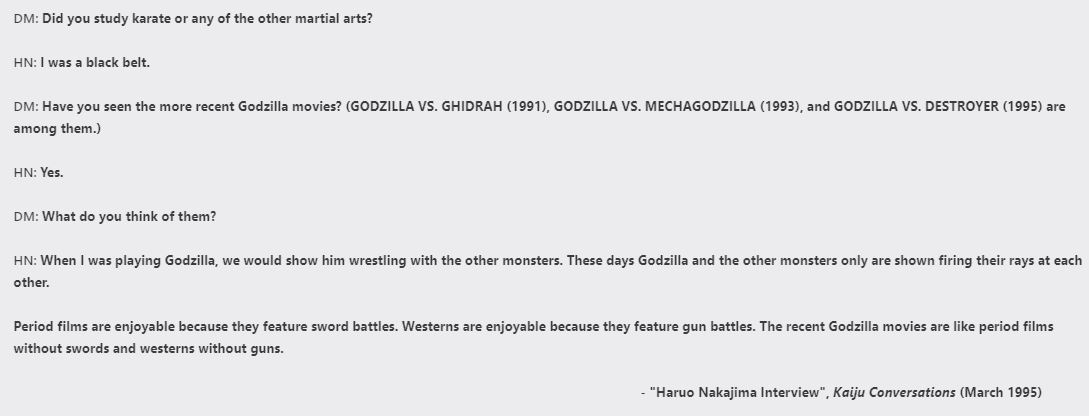This screenshot has width=1089, height=416.
Task: Click the "Haruo Nakajima Interview" citation title
Action: [736, 392]
